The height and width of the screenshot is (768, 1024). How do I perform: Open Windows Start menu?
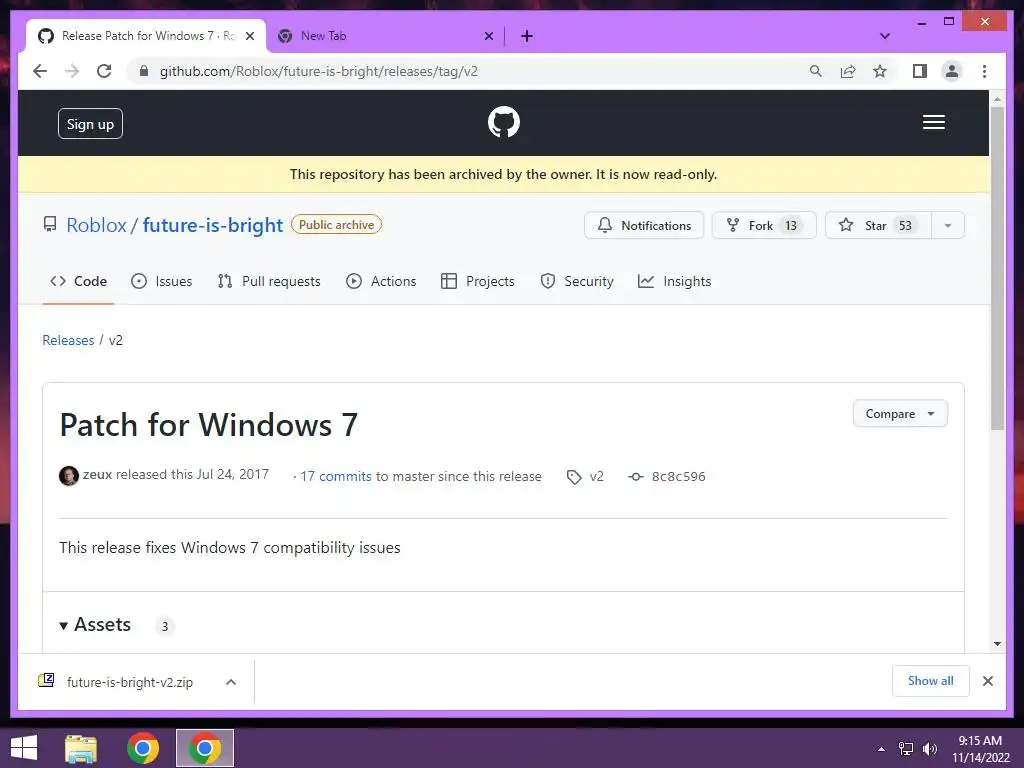pyautogui.click(x=24, y=748)
